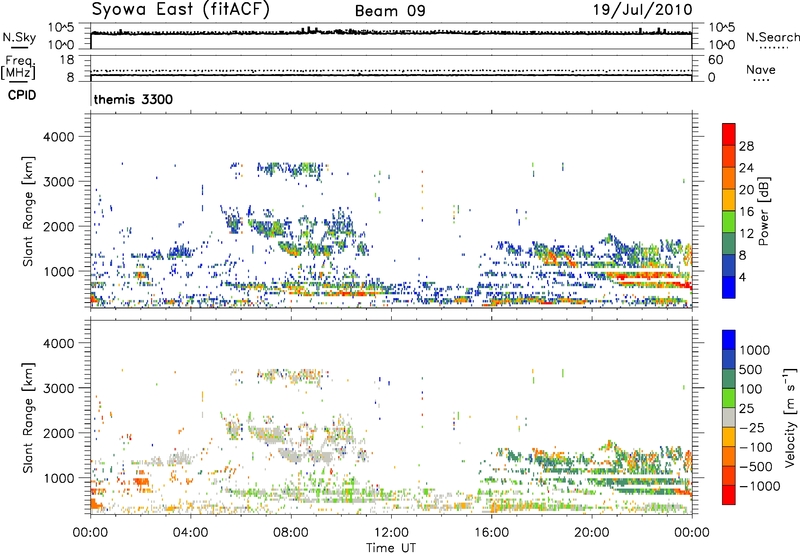The width and height of the screenshot is (800, 554).
Task: Pick the light green 12–16 dB Power colorbar segment
Action: [729, 221]
